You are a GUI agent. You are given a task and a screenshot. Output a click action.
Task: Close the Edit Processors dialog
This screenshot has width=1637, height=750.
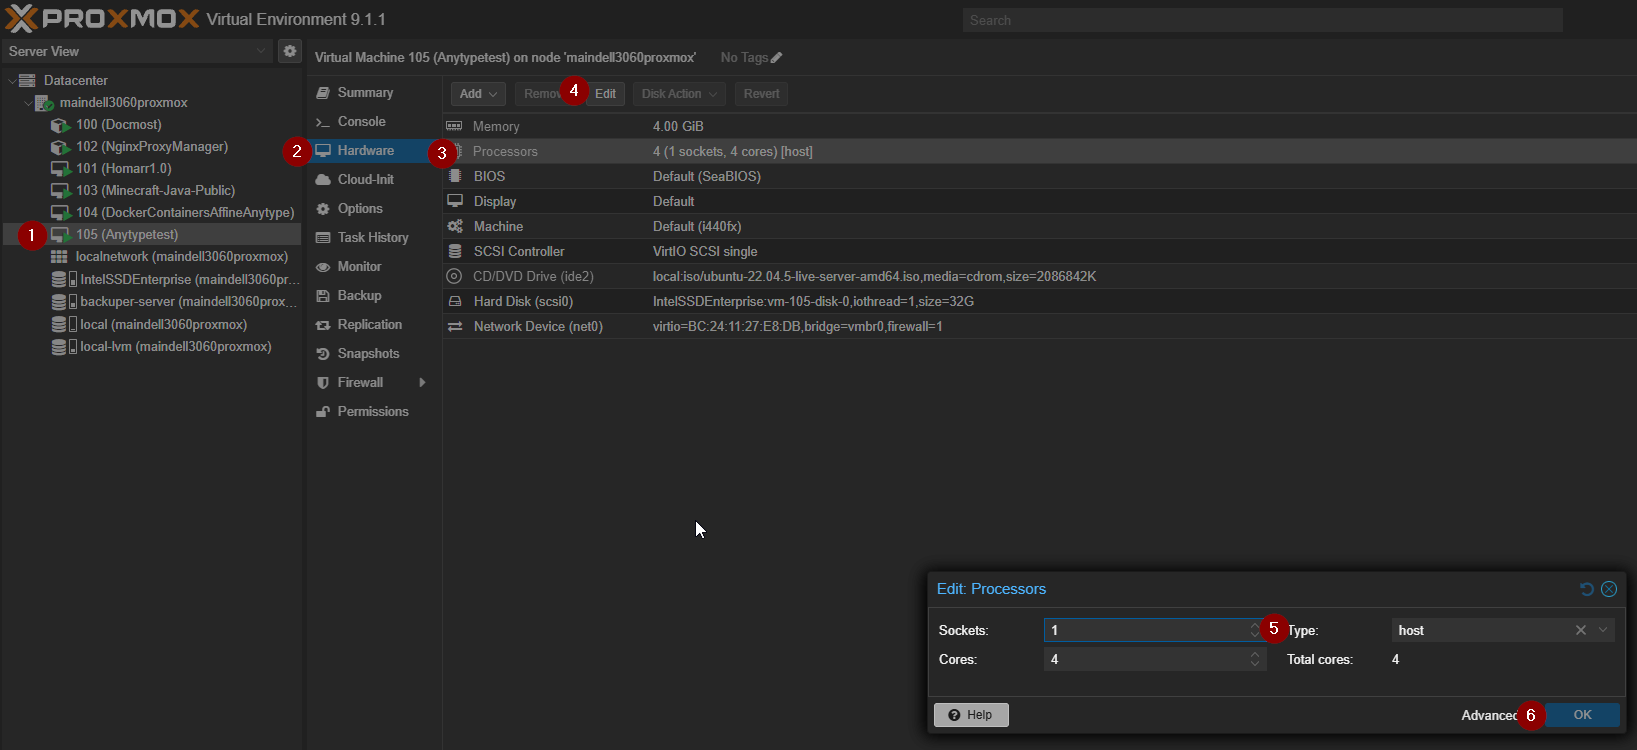(x=1609, y=589)
